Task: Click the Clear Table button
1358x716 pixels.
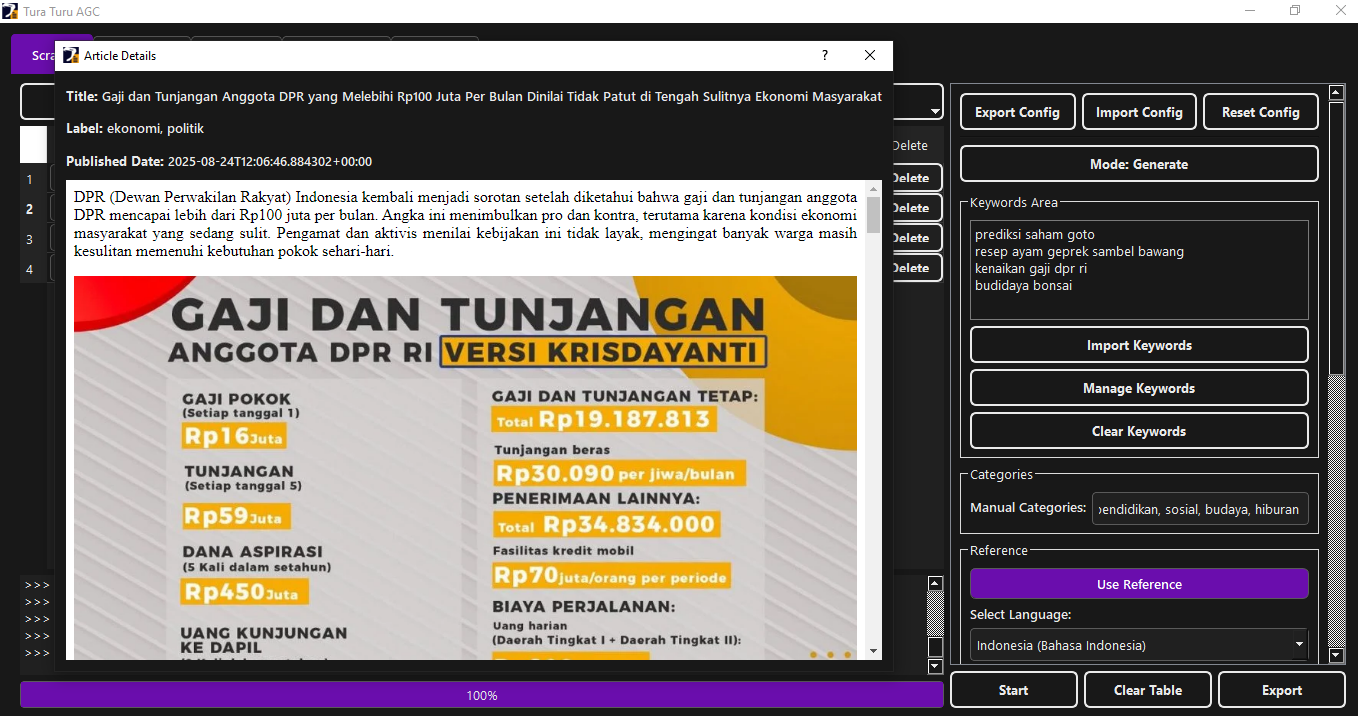Action: pyautogui.click(x=1148, y=690)
